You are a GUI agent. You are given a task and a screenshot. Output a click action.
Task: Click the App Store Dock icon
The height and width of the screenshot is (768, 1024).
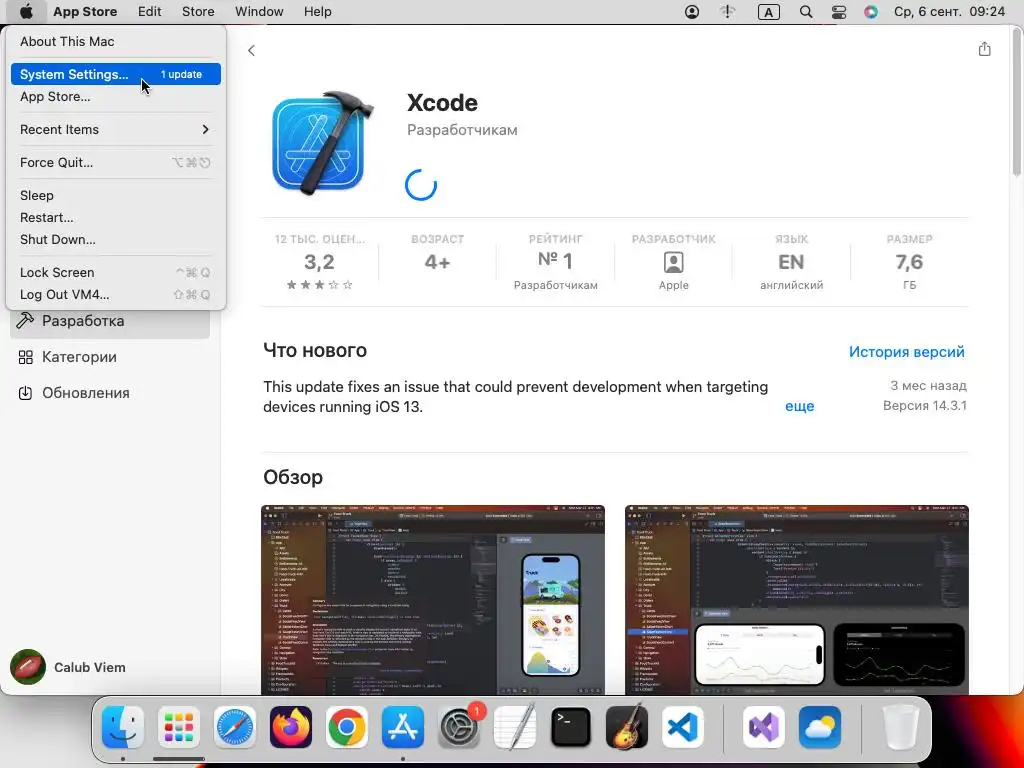tap(403, 727)
